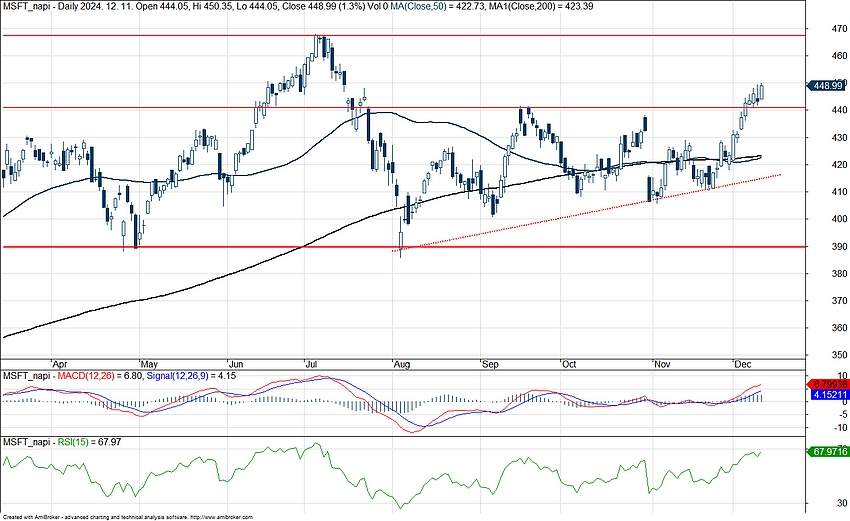Click the 430 price axis label
The height and width of the screenshot is (521, 850).
pos(840,137)
